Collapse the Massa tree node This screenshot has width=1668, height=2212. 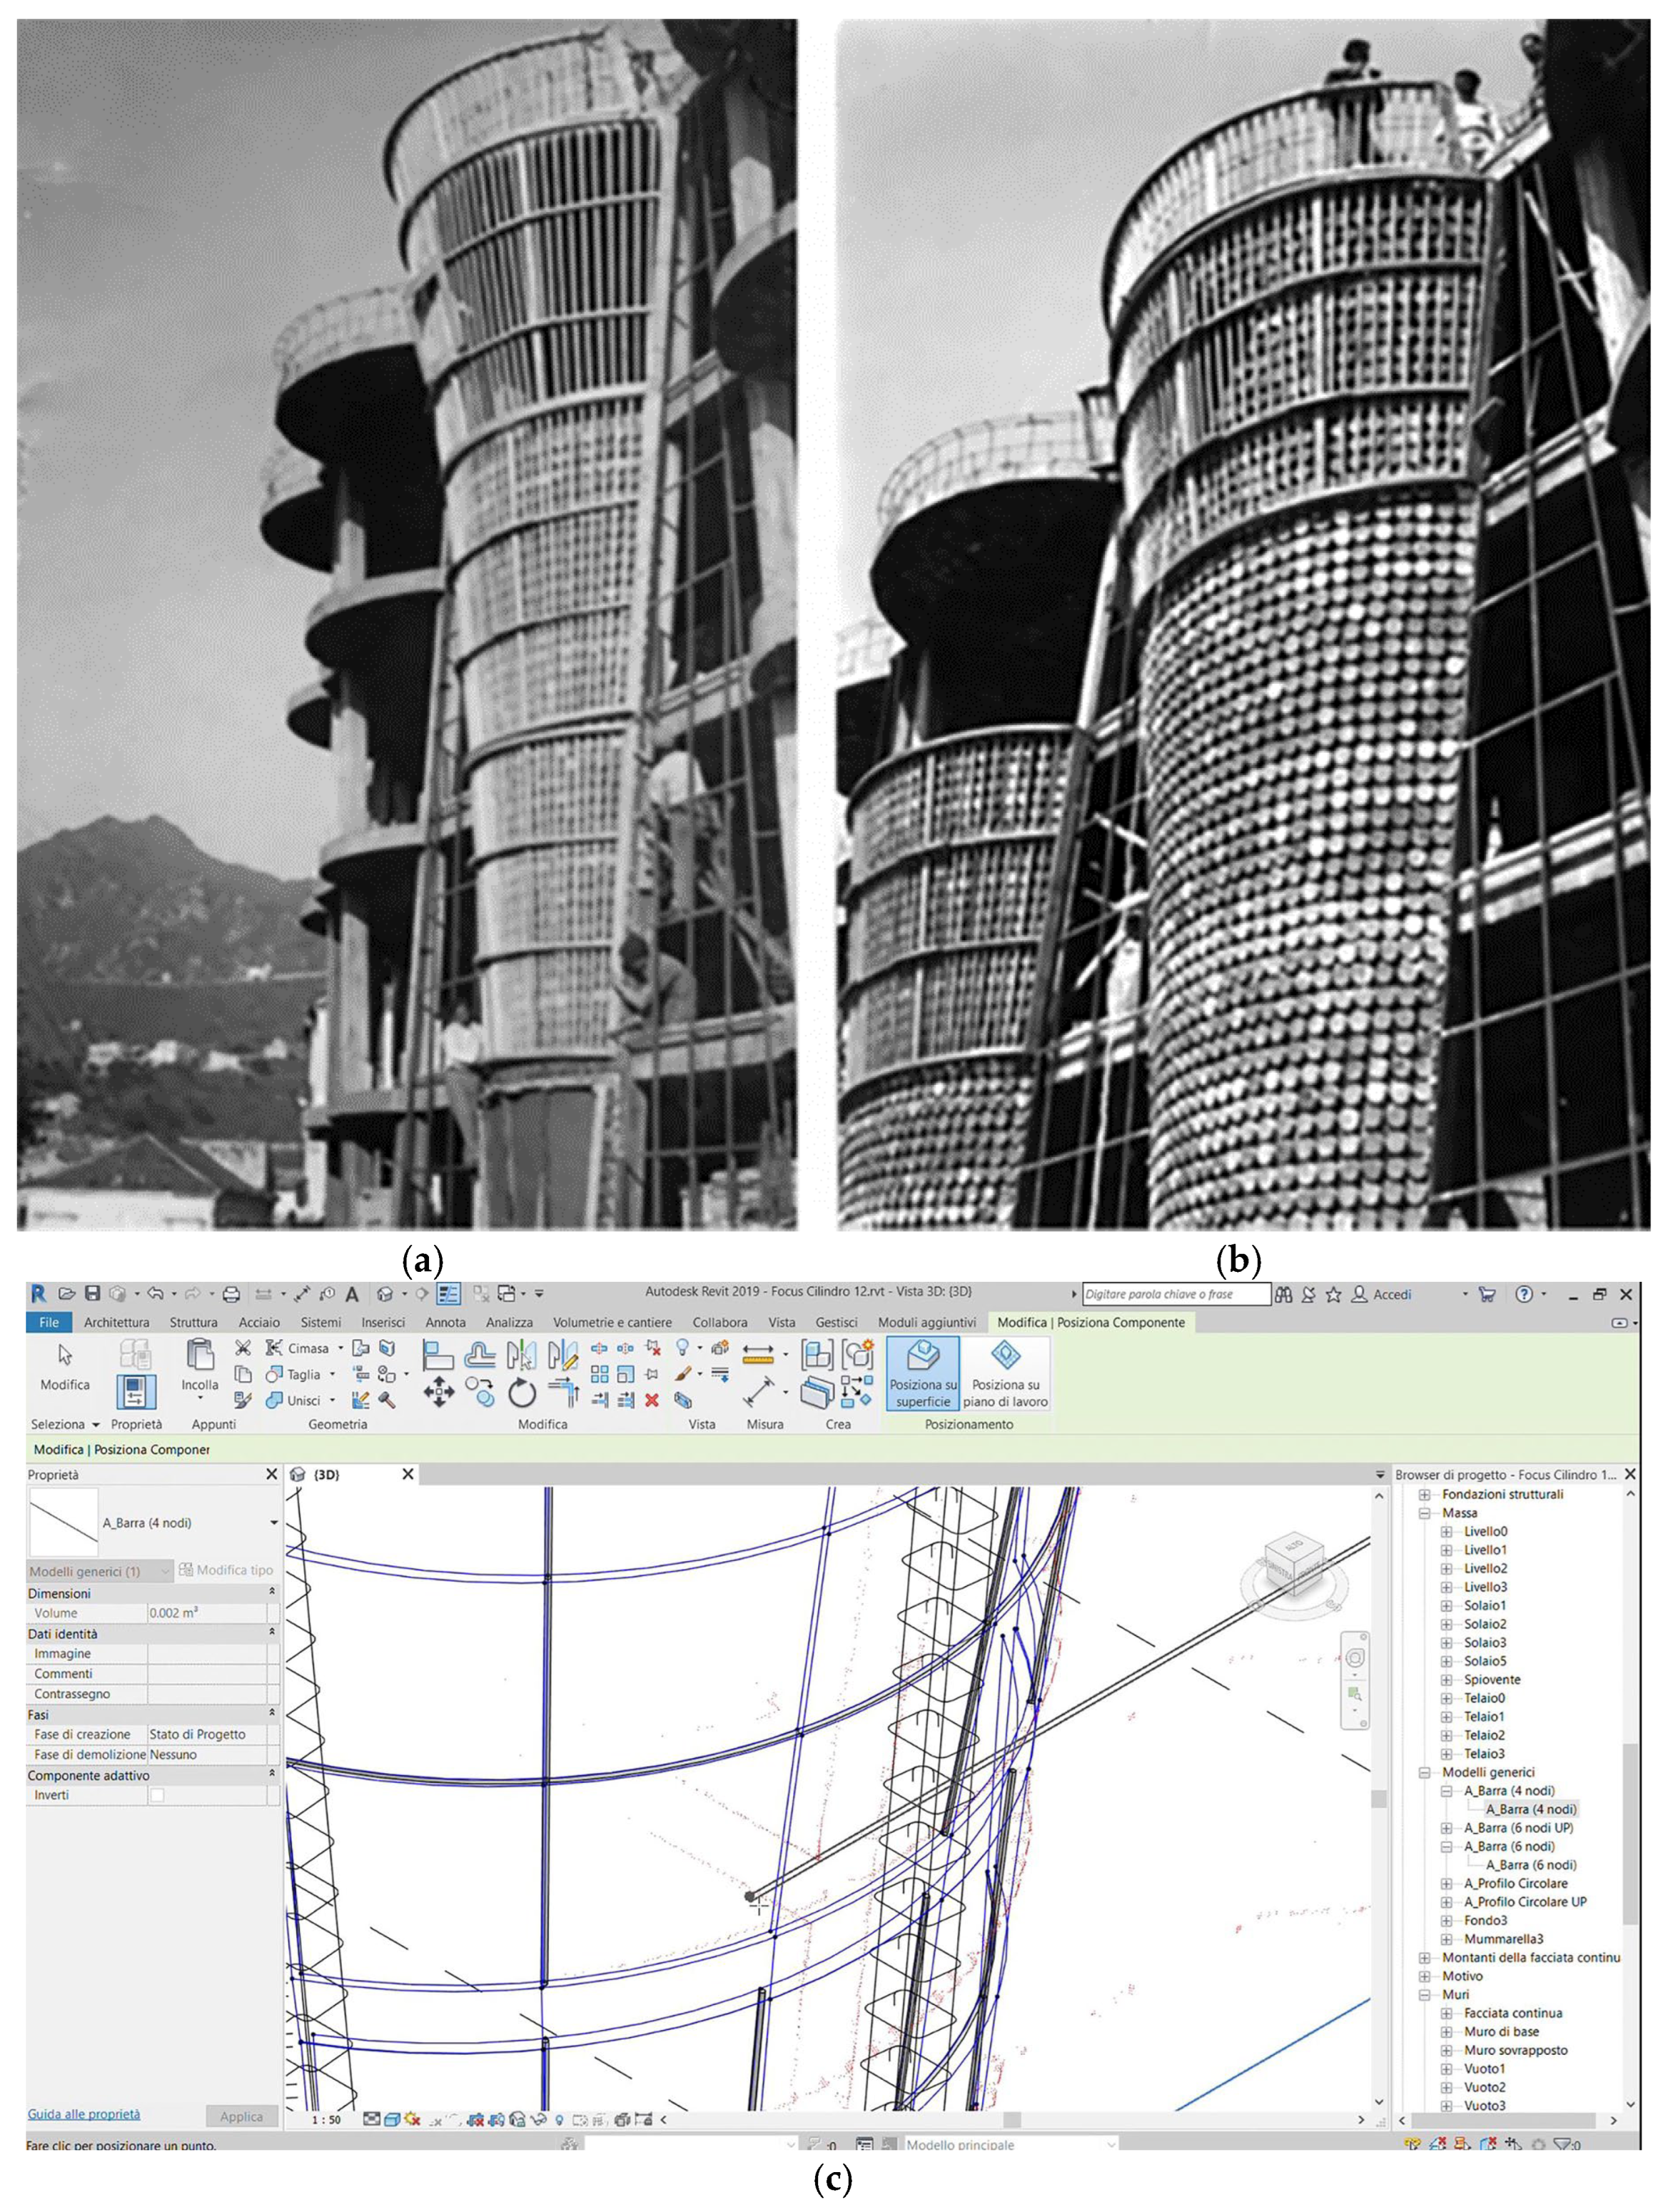1425,1513
